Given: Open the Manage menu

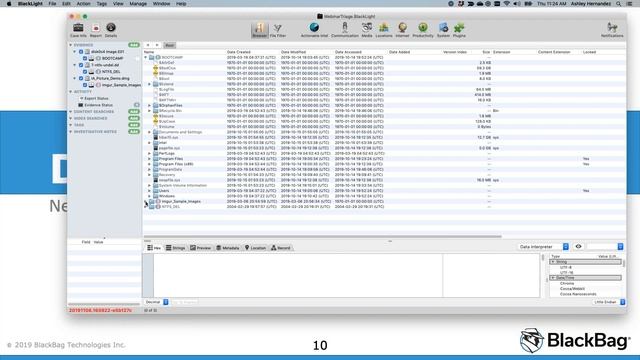Looking at the screenshot, I should pos(138,4).
